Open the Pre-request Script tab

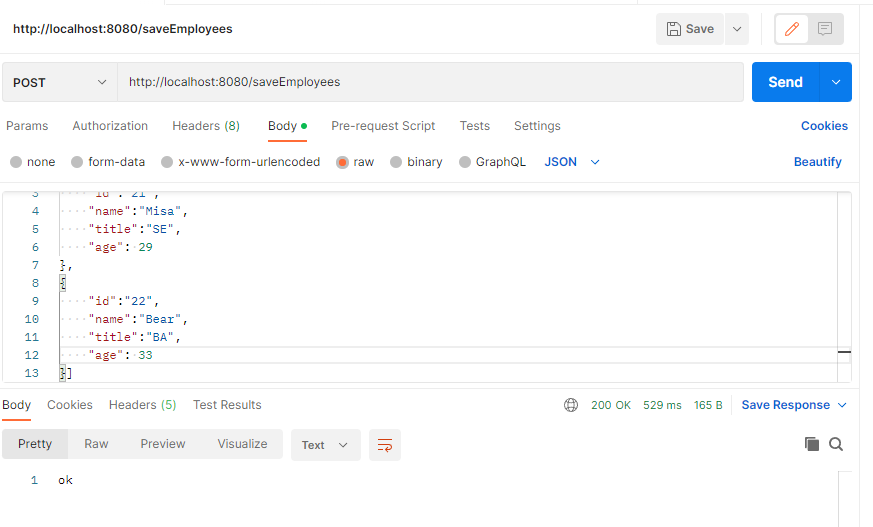coord(383,126)
